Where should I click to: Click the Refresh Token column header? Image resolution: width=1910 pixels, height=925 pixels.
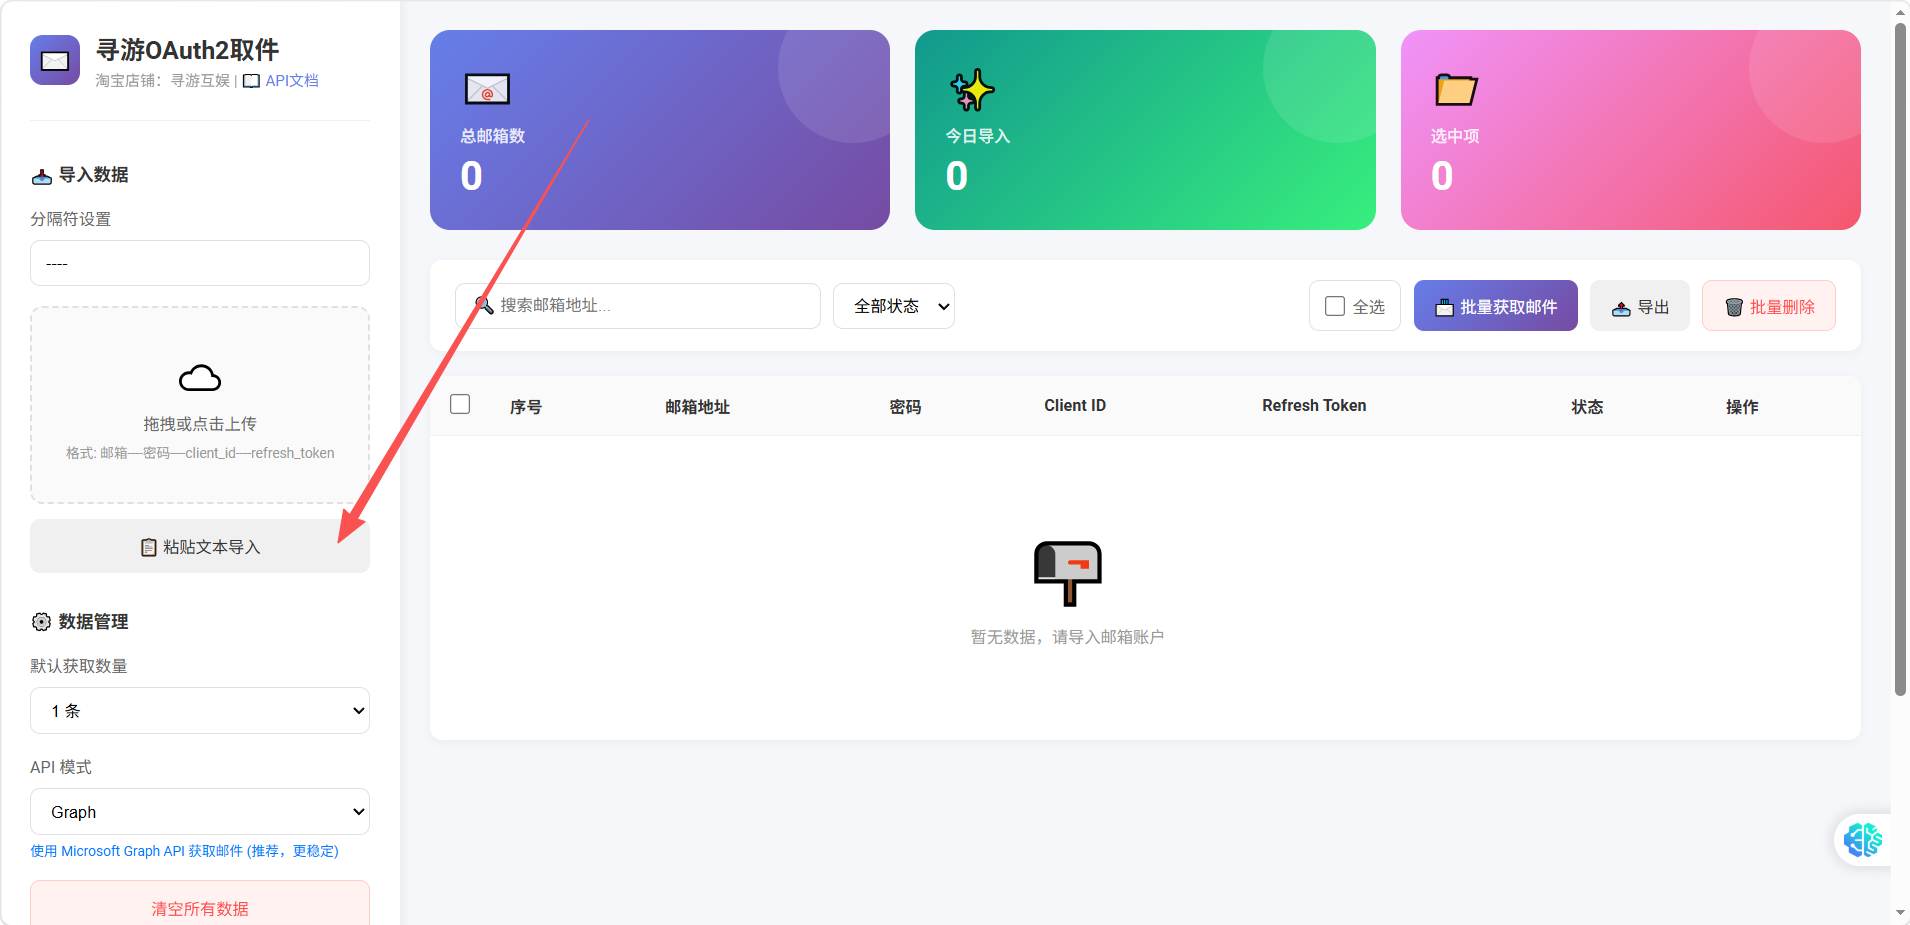click(1314, 406)
